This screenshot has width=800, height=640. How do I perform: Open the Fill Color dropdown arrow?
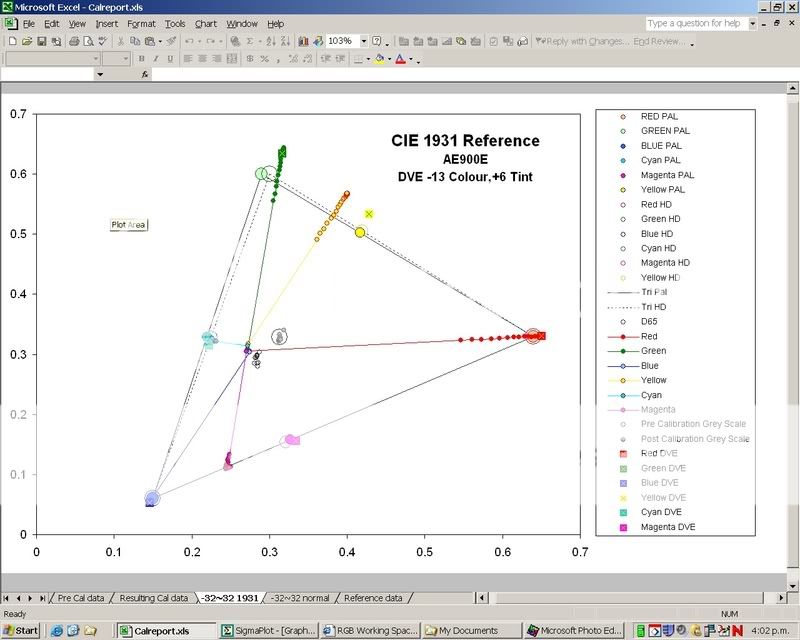[x=388, y=59]
